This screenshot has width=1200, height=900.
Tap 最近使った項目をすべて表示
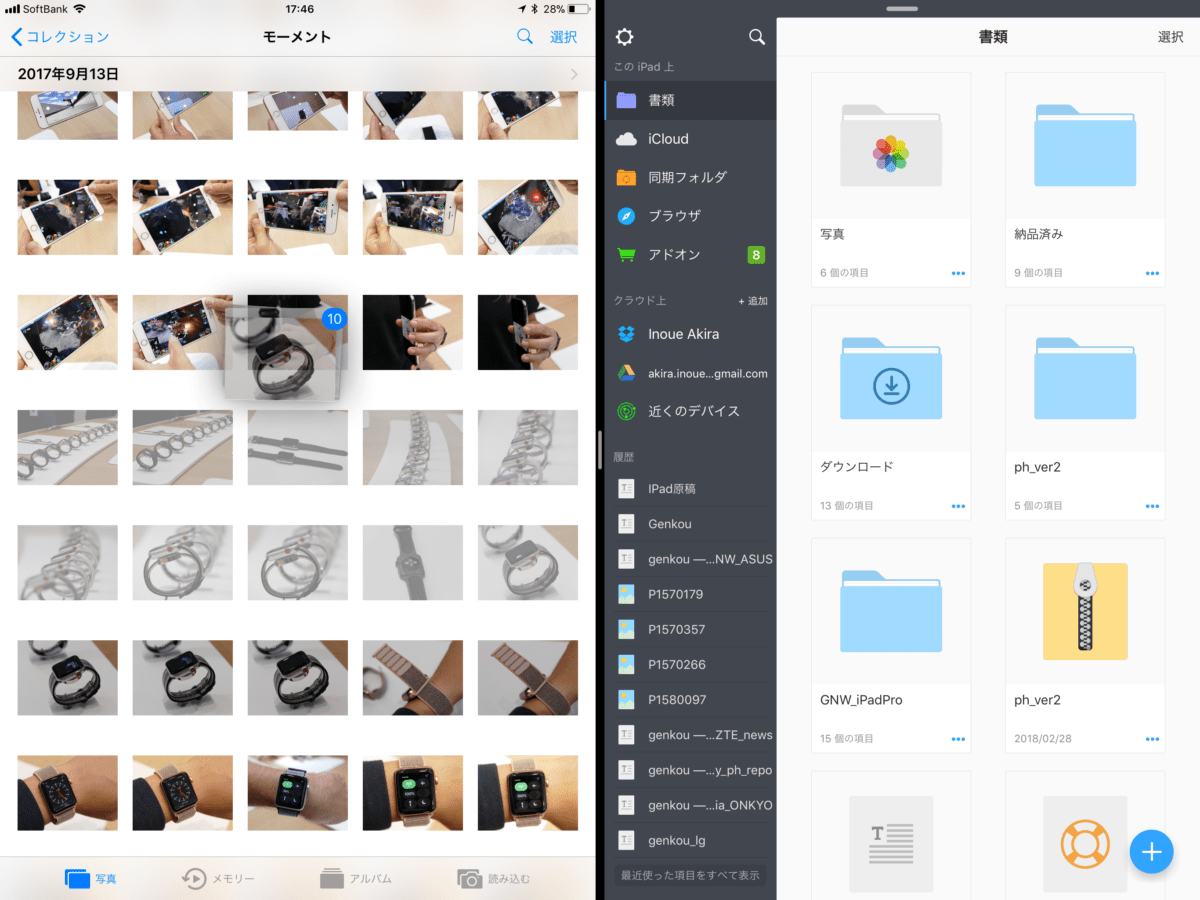tap(690, 875)
